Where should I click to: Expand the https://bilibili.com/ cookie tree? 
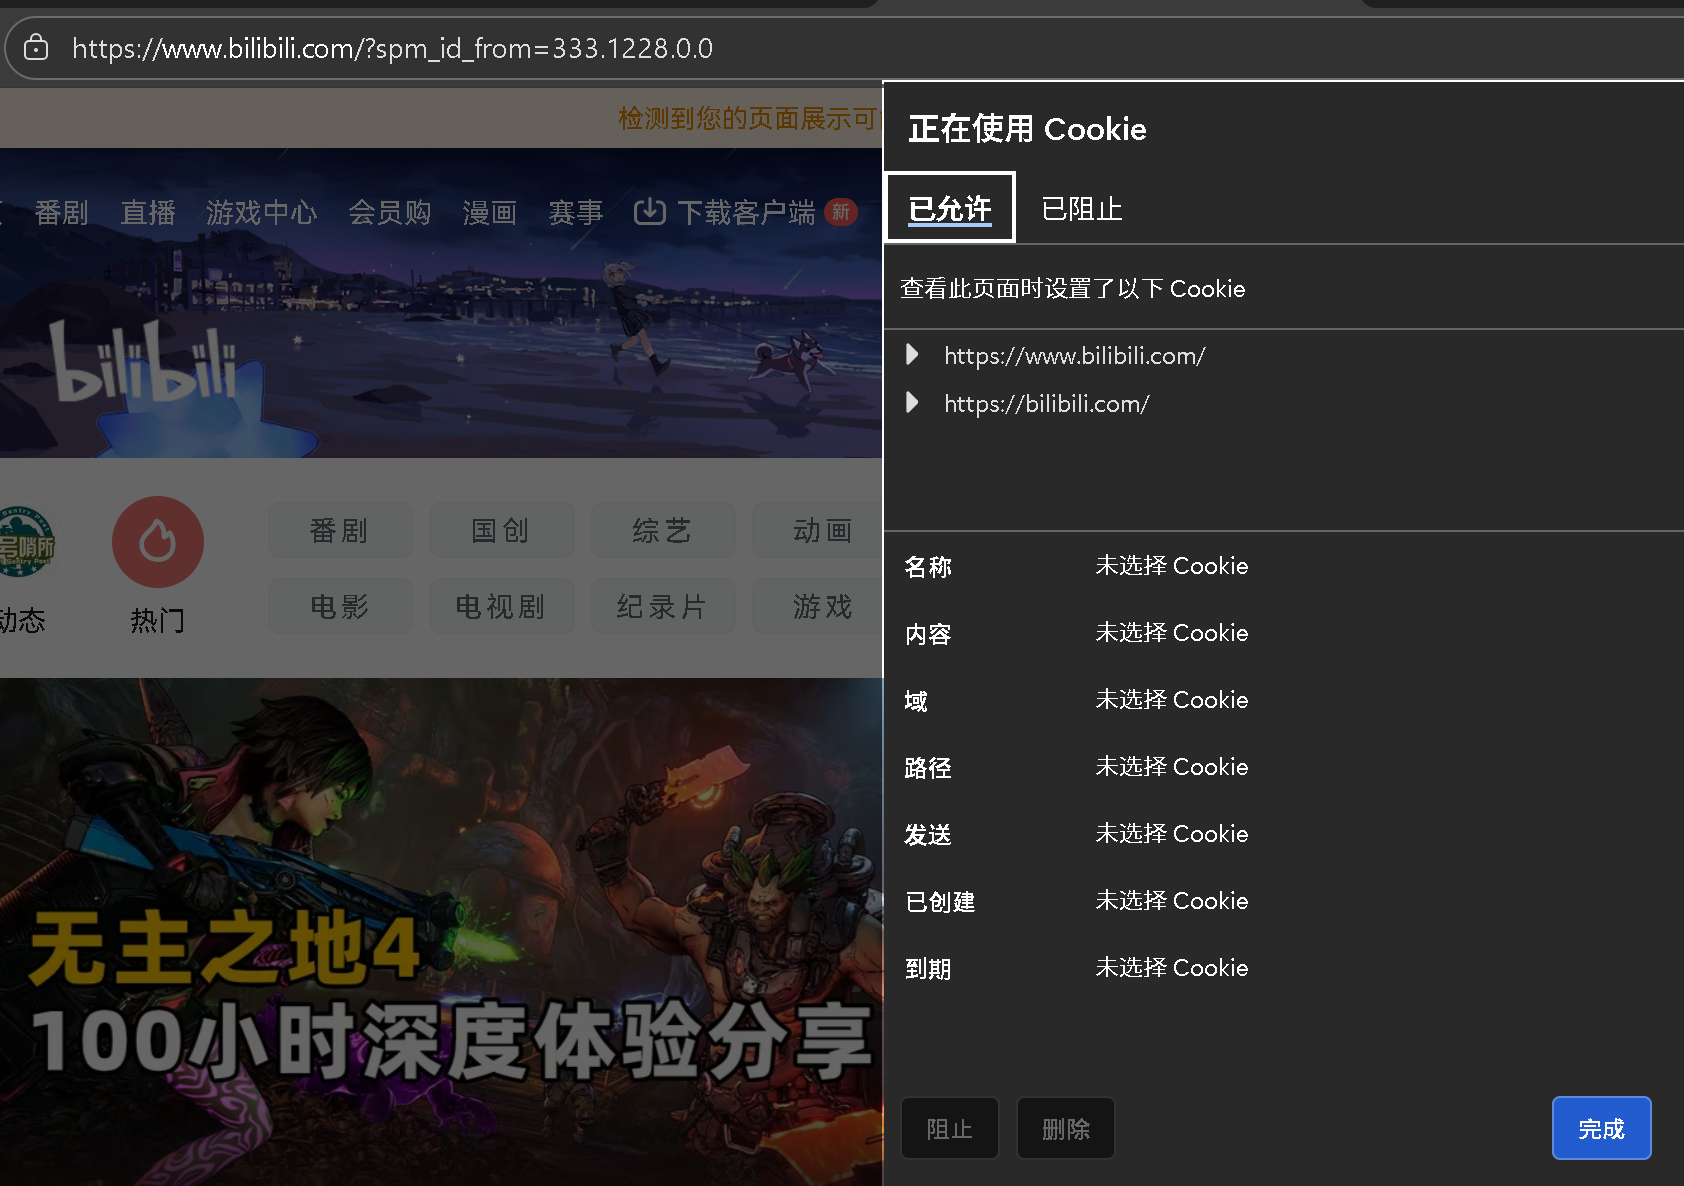click(x=912, y=403)
